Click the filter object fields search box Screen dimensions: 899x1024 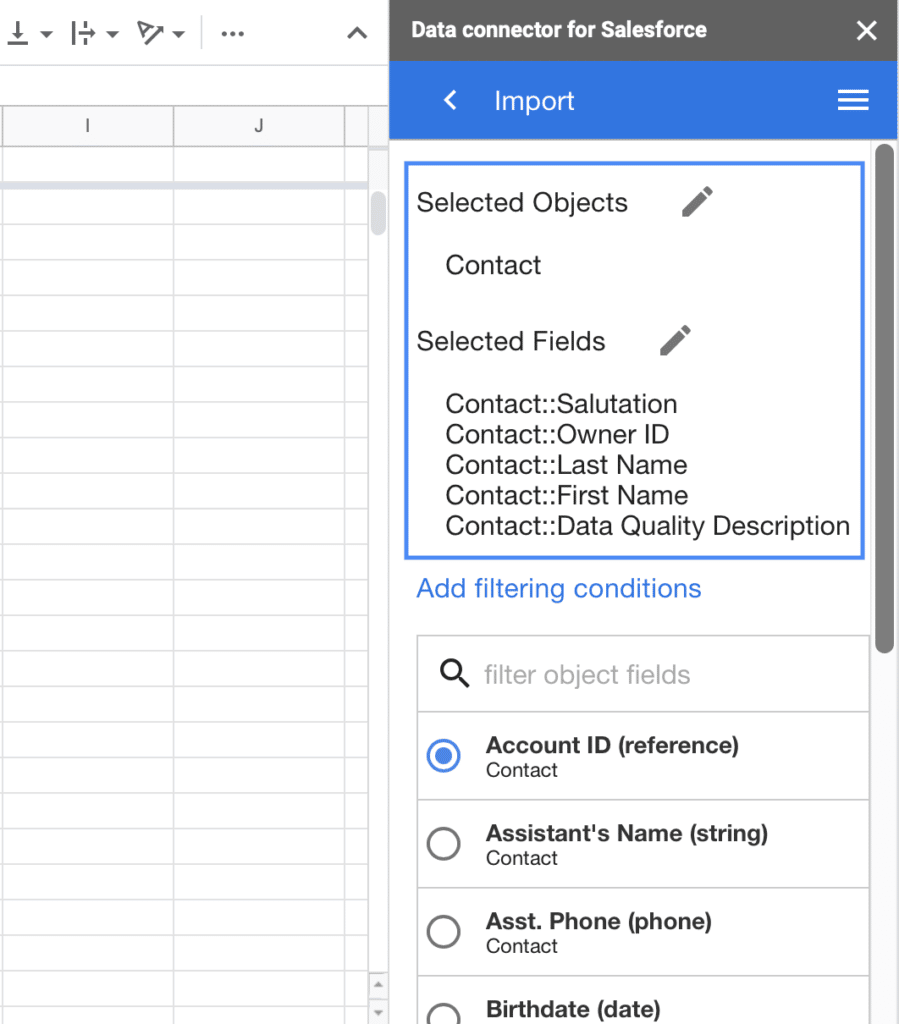[x=643, y=674]
